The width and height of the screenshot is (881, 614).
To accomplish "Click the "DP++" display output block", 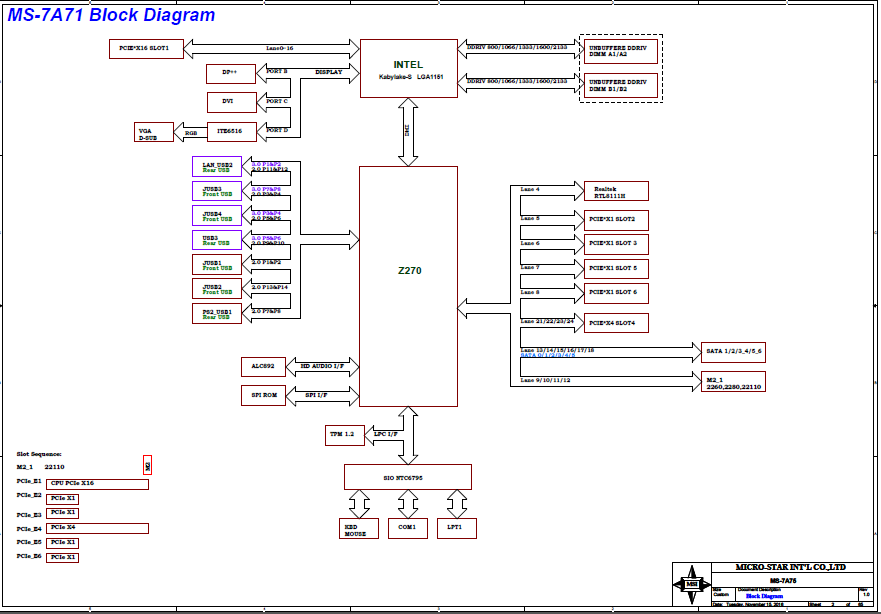I will (x=231, y=74).
